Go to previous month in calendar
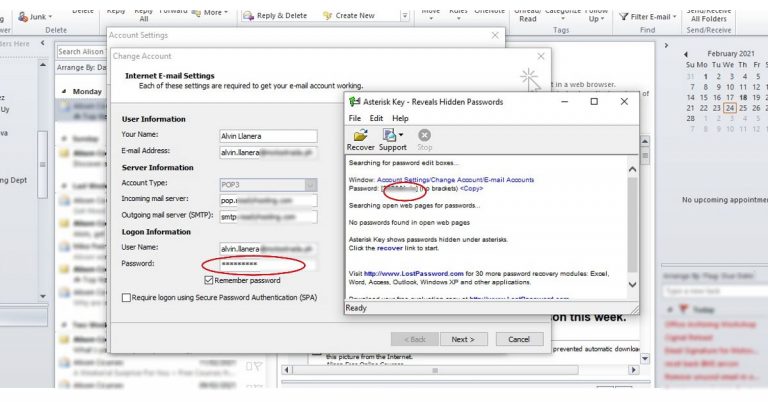Screen dimensions: 768x402 (x=686, y=54)
